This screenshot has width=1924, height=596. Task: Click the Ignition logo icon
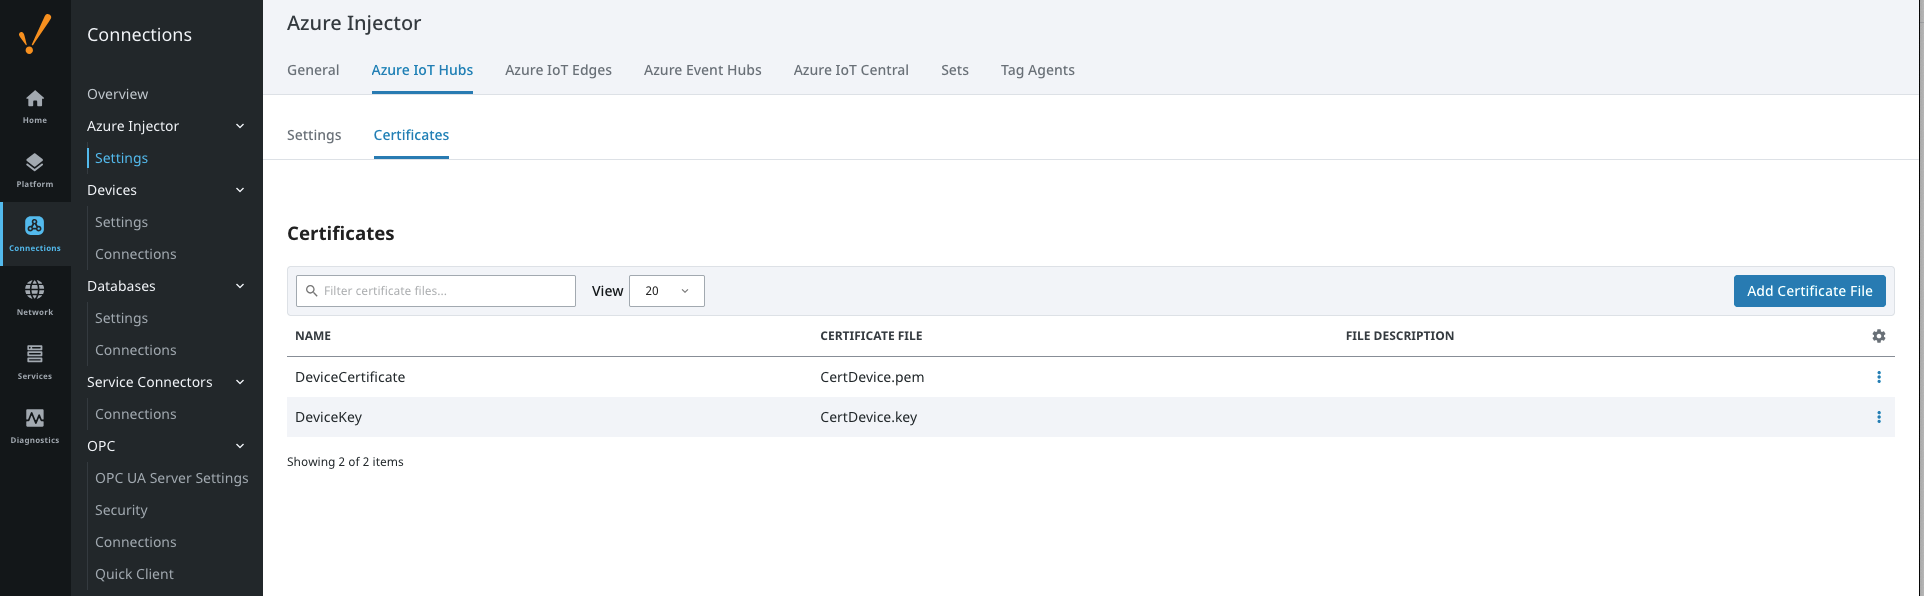click(x=35, y=34)
